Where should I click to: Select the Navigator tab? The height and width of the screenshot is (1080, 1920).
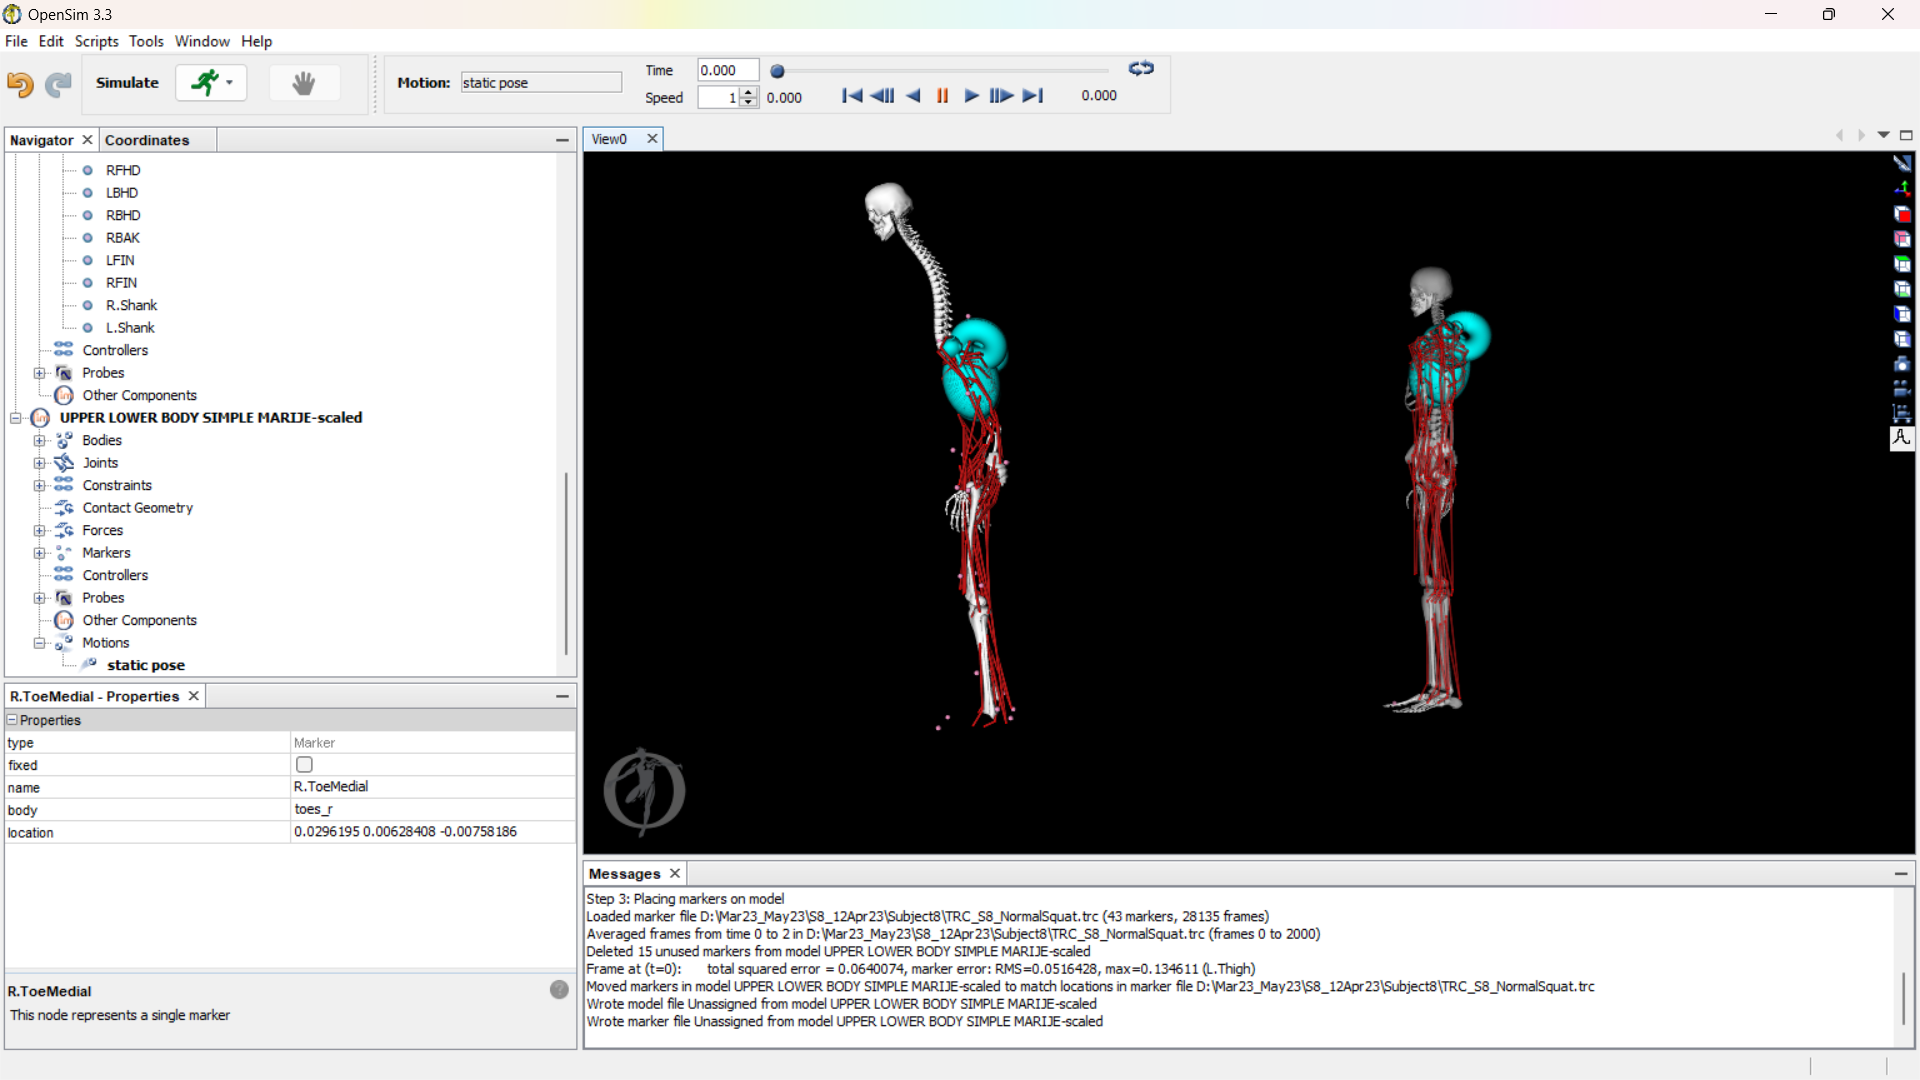point(42,140)
